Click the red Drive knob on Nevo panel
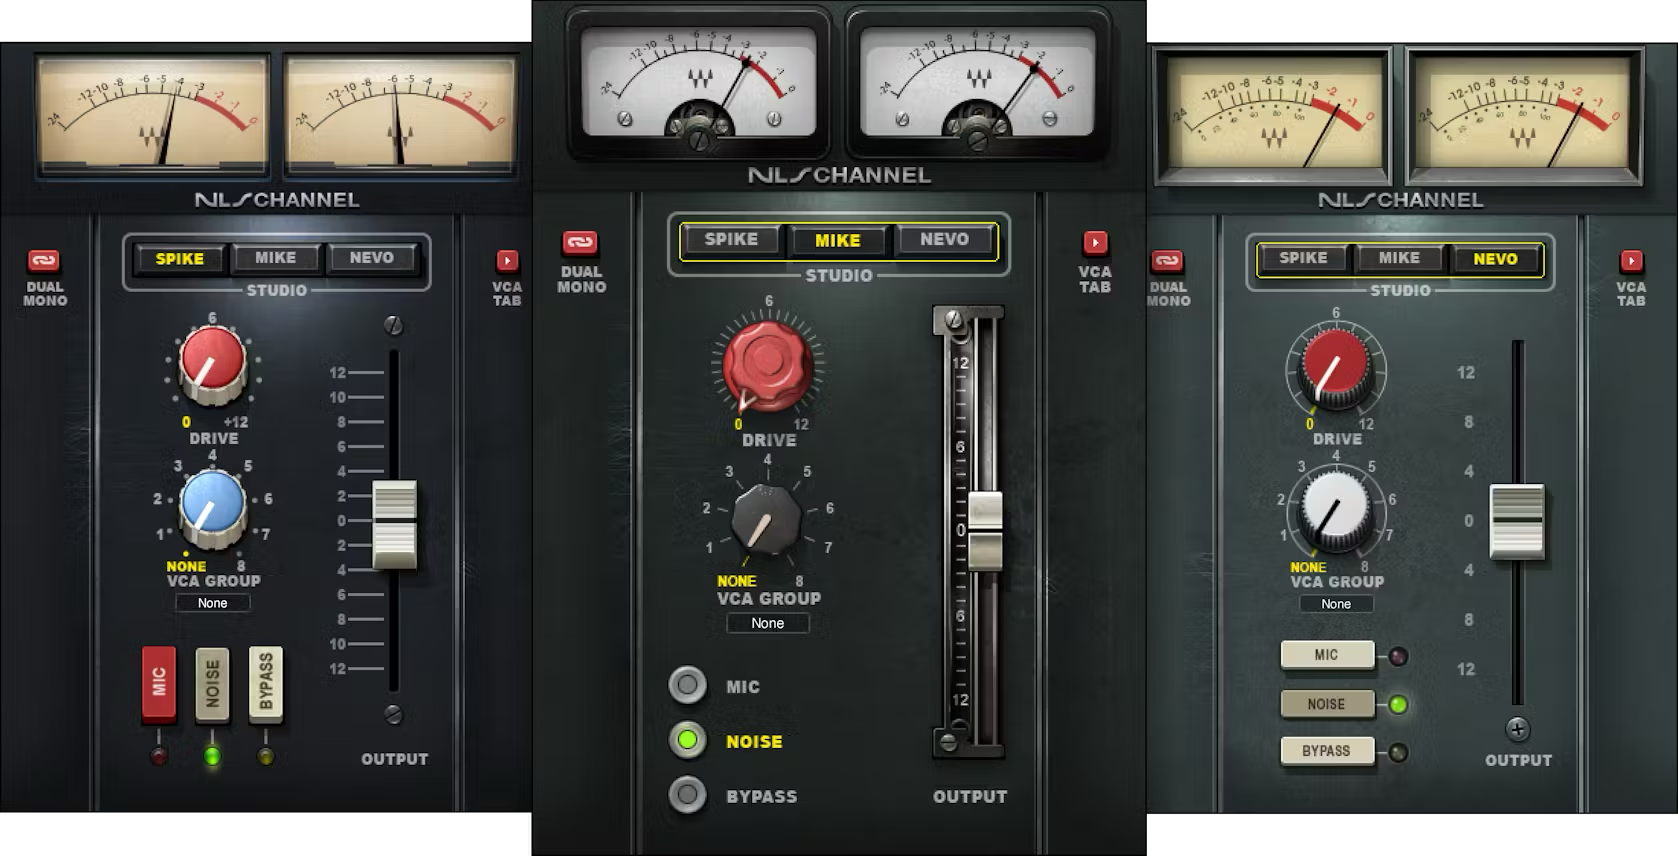 [1336, 367]
